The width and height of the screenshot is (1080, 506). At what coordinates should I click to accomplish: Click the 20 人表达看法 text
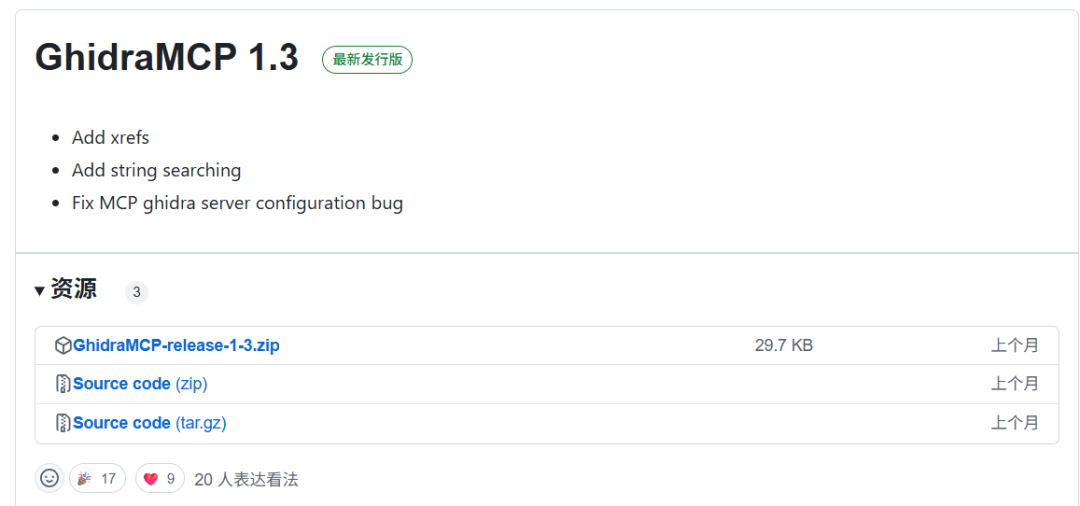(247, 480)
